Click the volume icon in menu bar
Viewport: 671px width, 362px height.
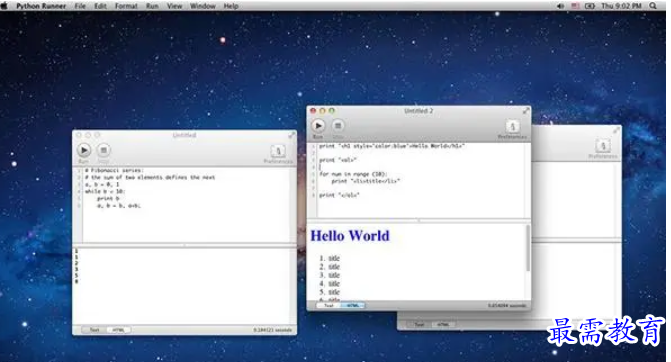tap(561, 6)
